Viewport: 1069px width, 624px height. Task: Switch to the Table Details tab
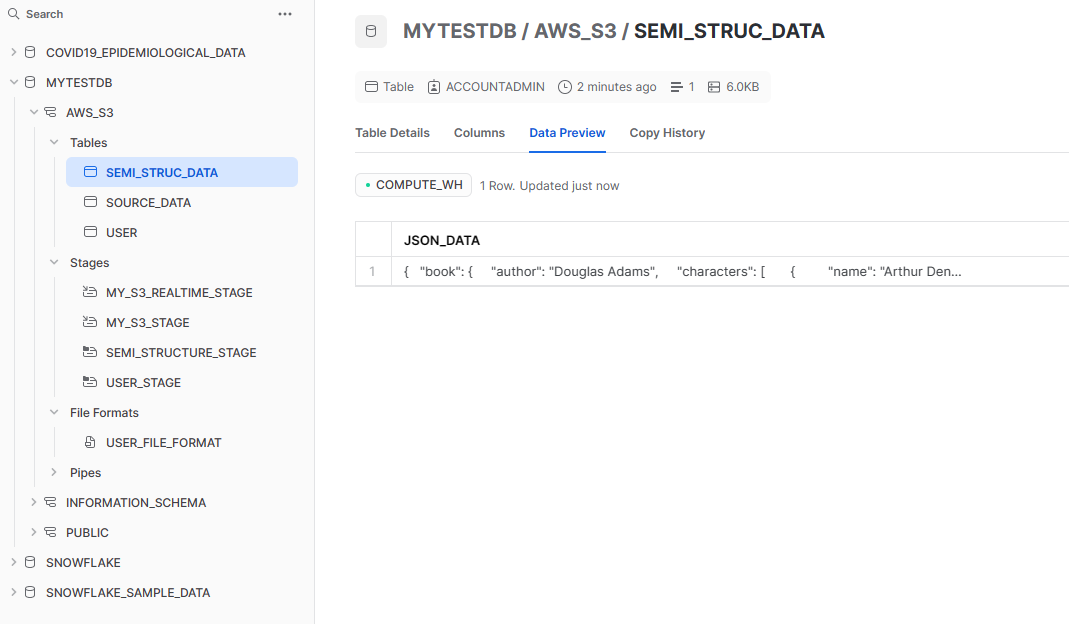[x=392, y=133]
